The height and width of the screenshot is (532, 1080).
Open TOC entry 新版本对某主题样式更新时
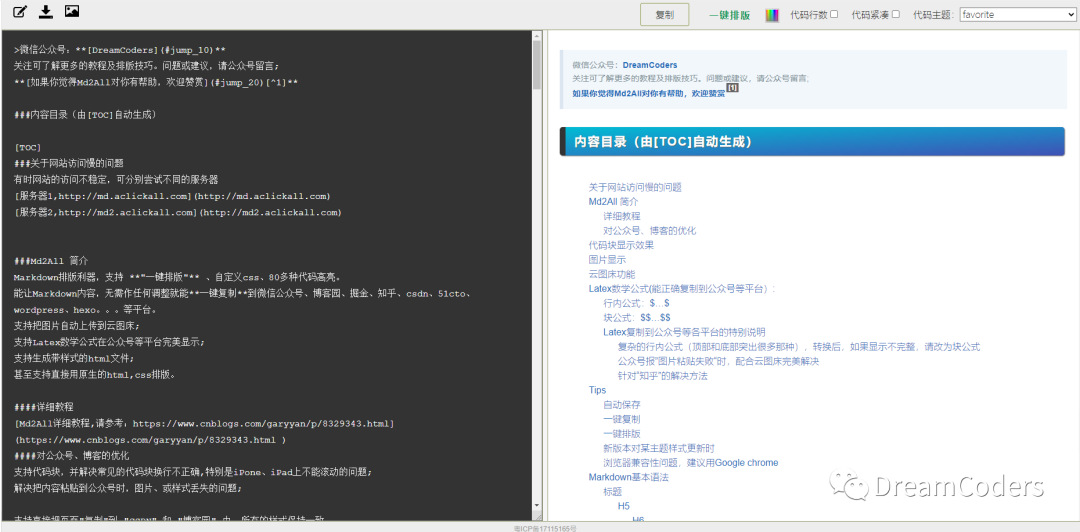coord(660,448)
